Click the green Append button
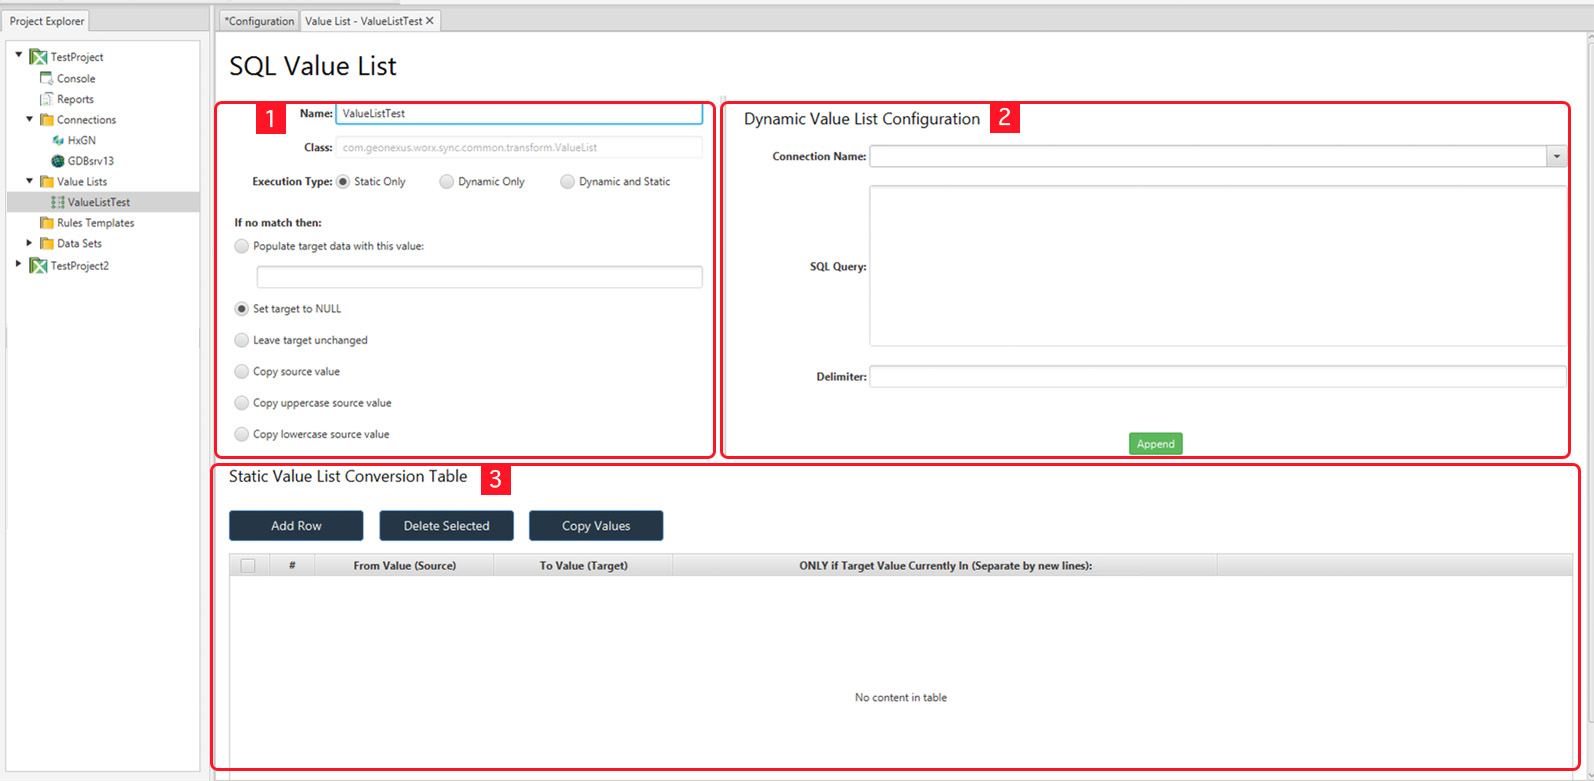This screenshot has width=1594, height=781. 1155,444
